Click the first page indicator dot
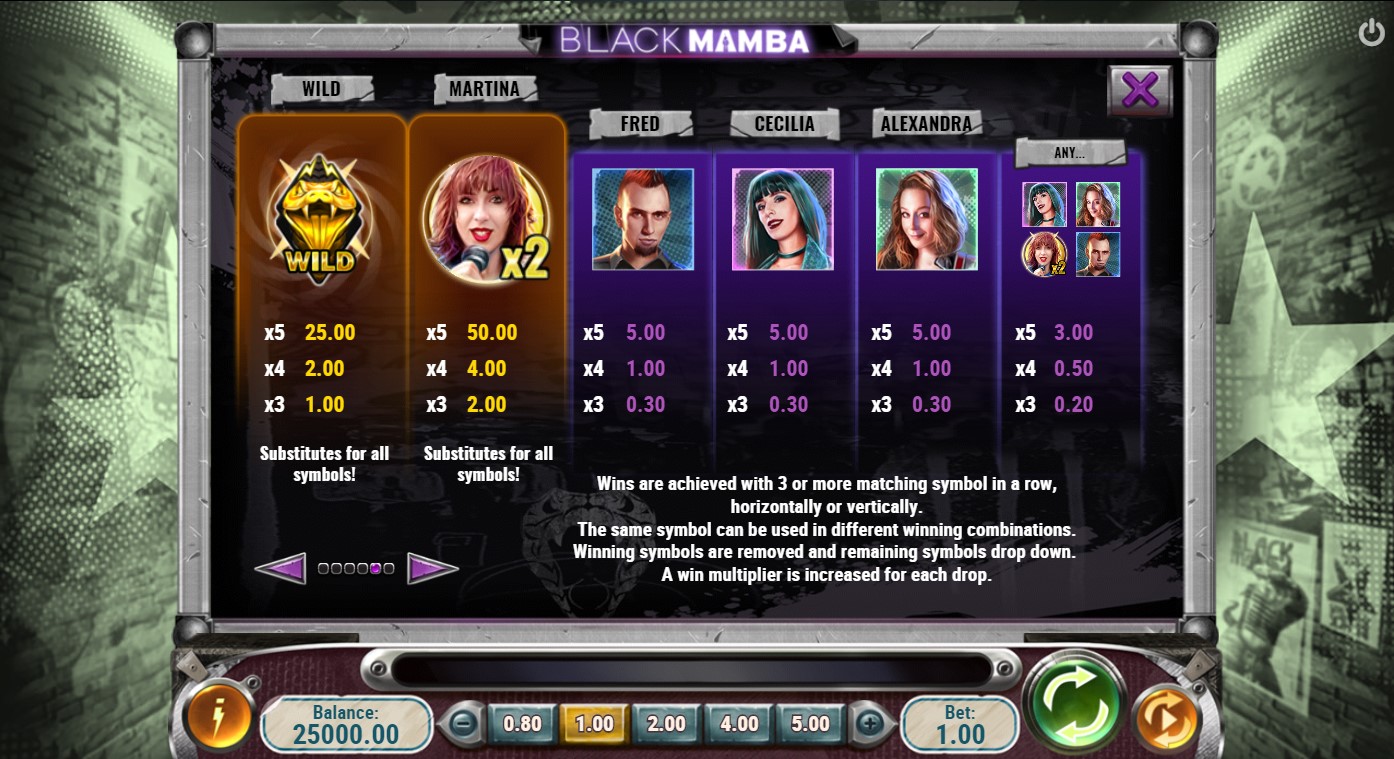This screenshot has width=1394, height=759. pos(324,568)
